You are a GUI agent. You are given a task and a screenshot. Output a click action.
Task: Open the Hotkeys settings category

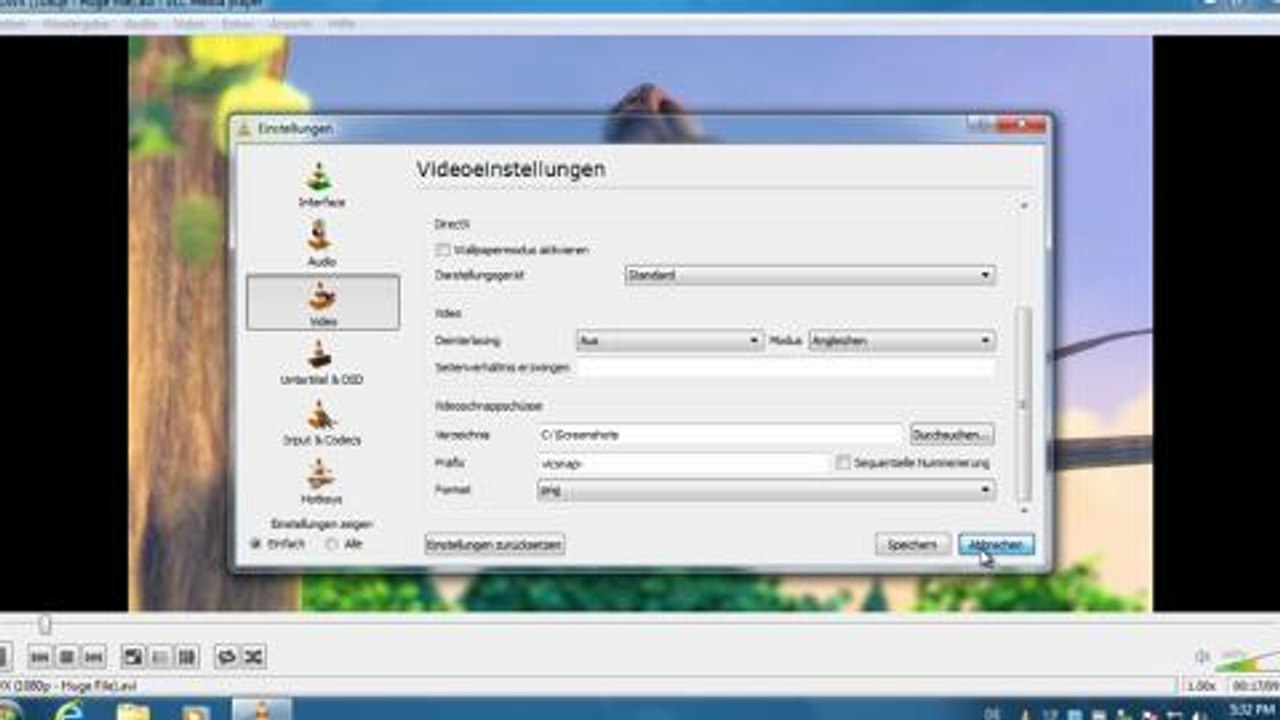(x=321, y=481)
